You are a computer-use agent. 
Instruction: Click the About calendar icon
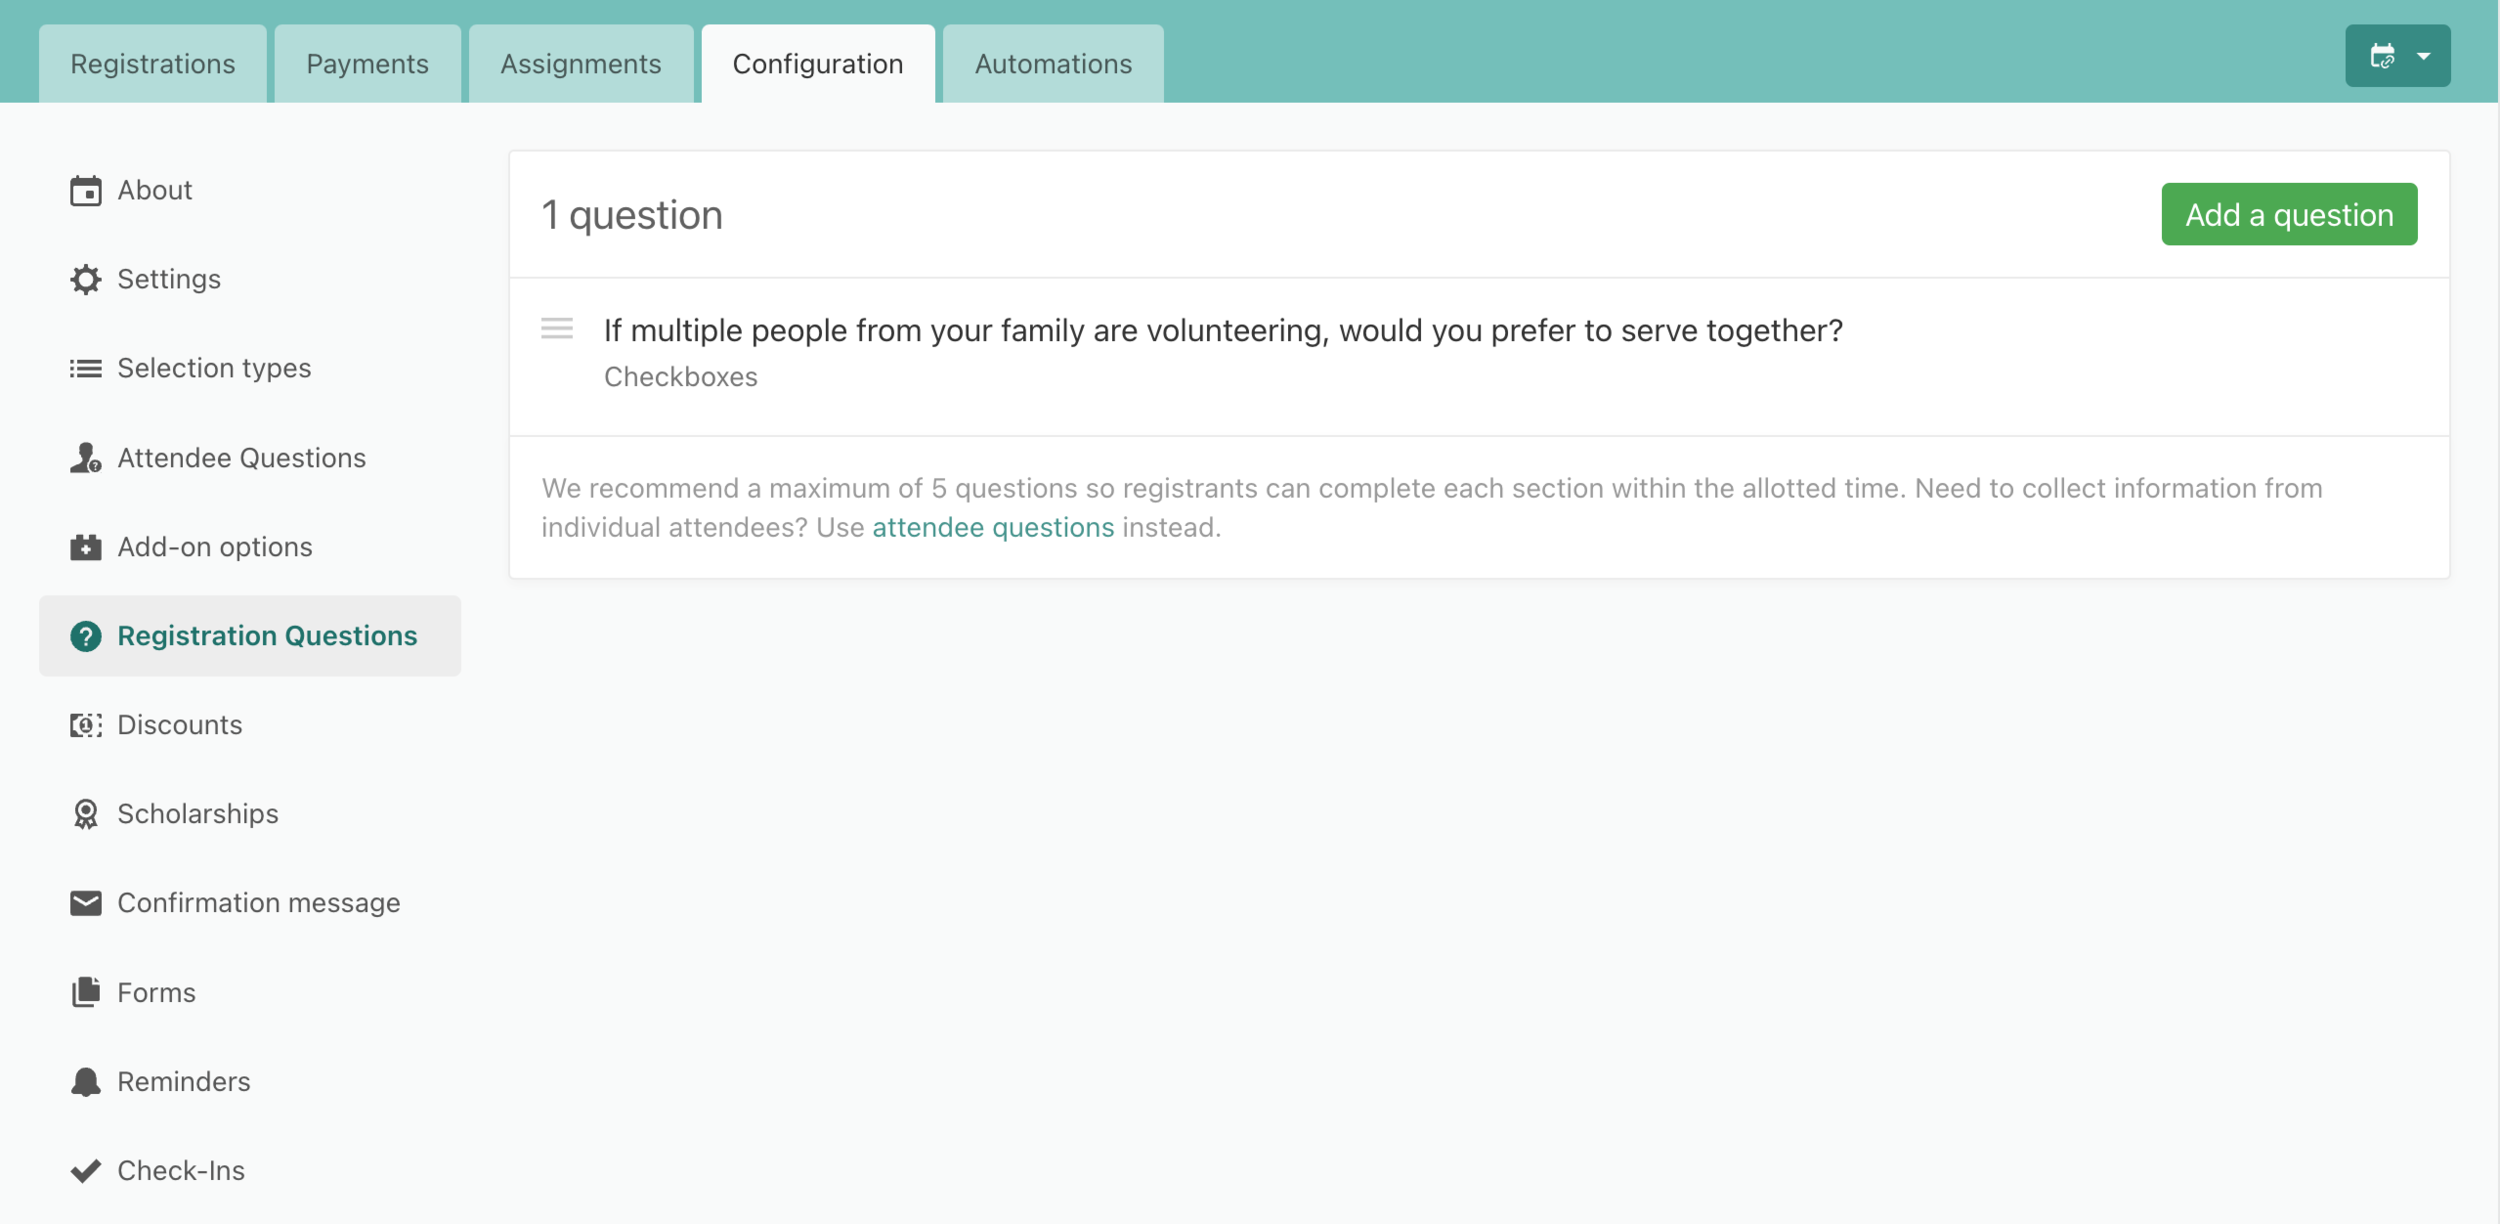click(86, 190)
